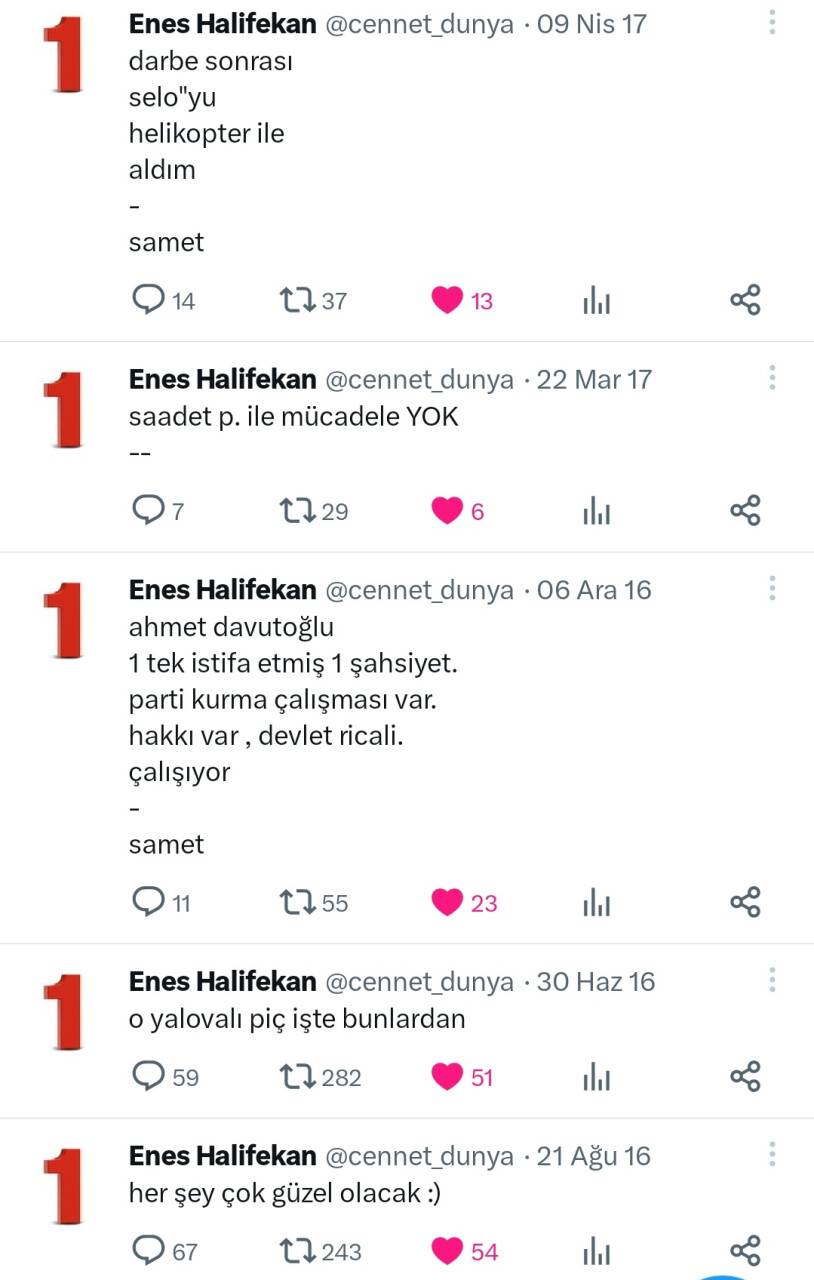View analytics of the 09 Nis 17 tweet
The height and width of the screenshot is (1280, 814).
tap(596, 300)
